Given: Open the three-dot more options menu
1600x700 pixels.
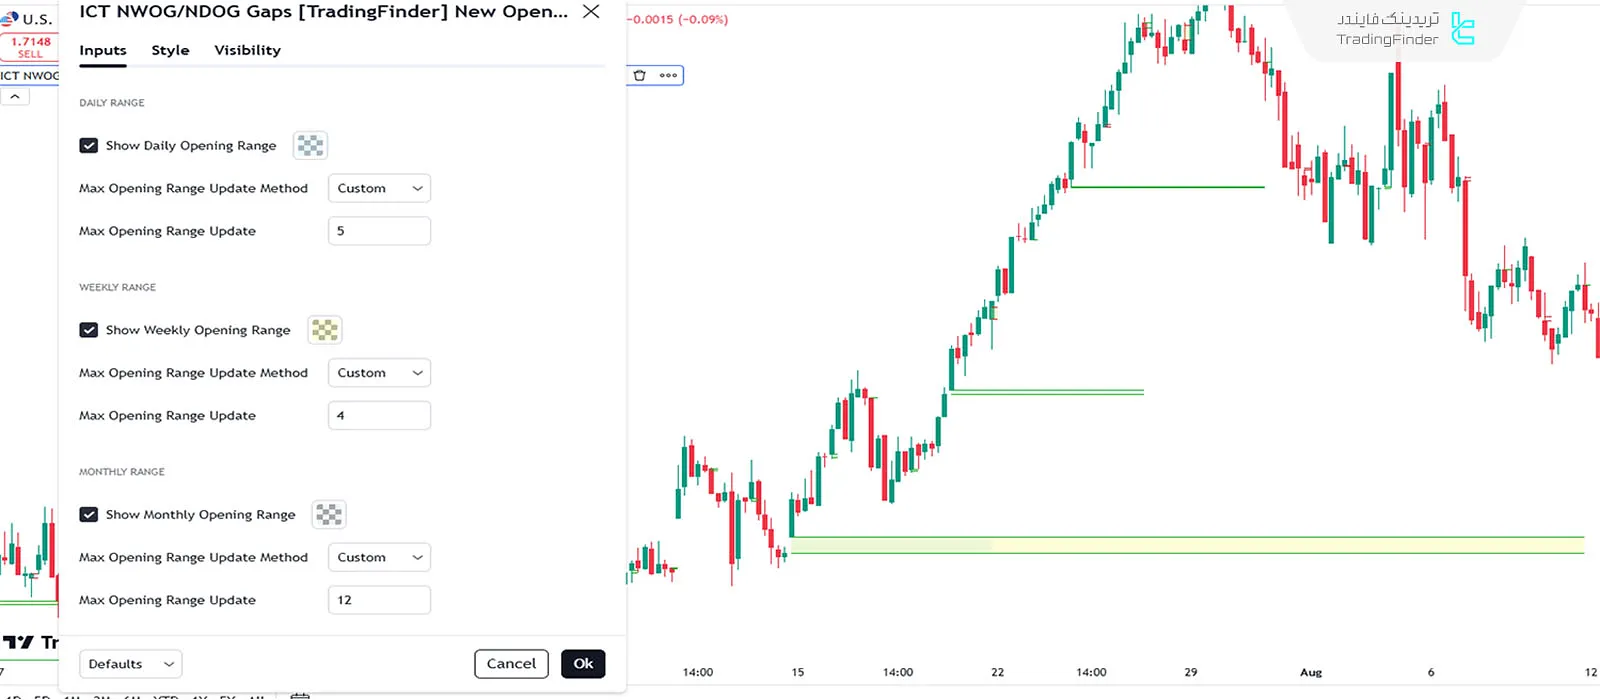Looking at the screenshot, I should click(668, 76).
